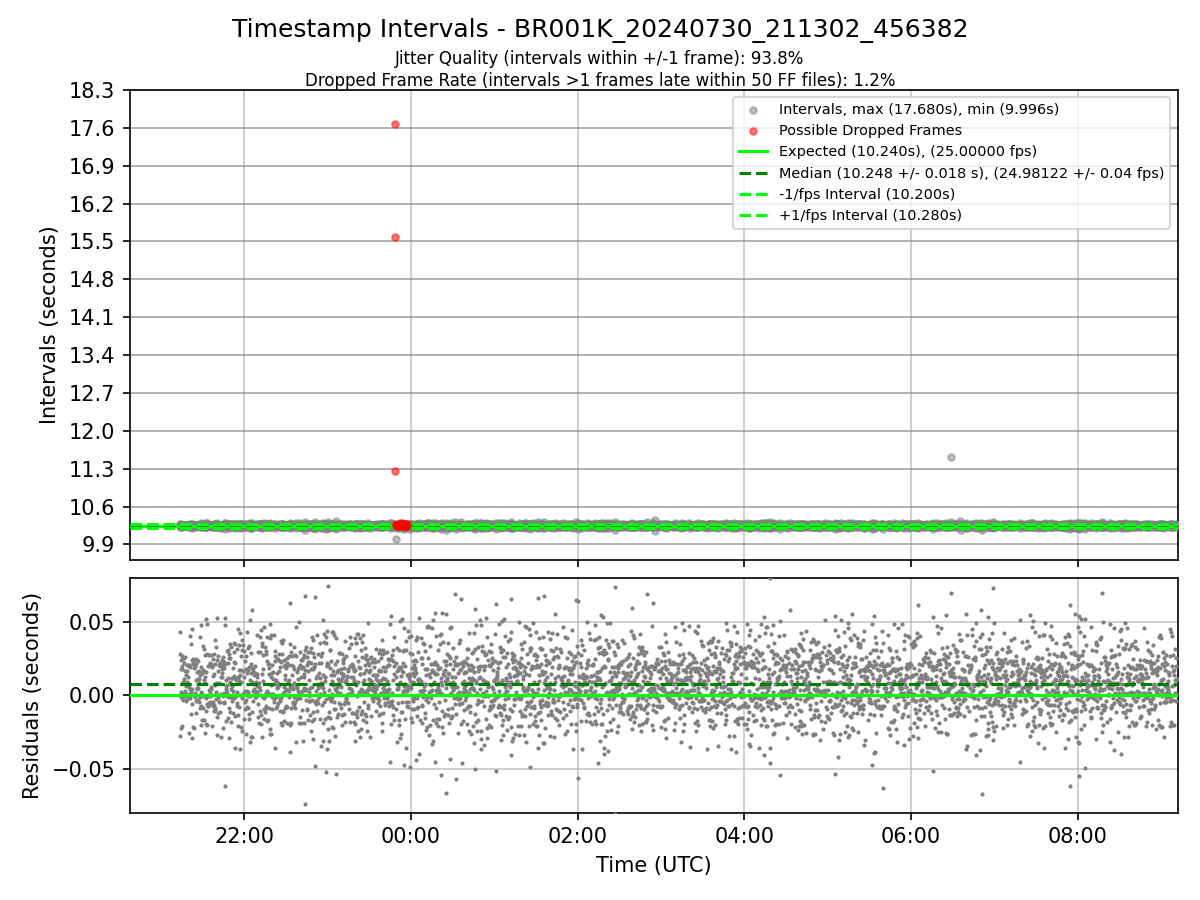Click the legend entry 'Intervals, max (17.680s), min (9.996s)'
Viewport: 1200px width, 900px height.
[x=918, y=109]
